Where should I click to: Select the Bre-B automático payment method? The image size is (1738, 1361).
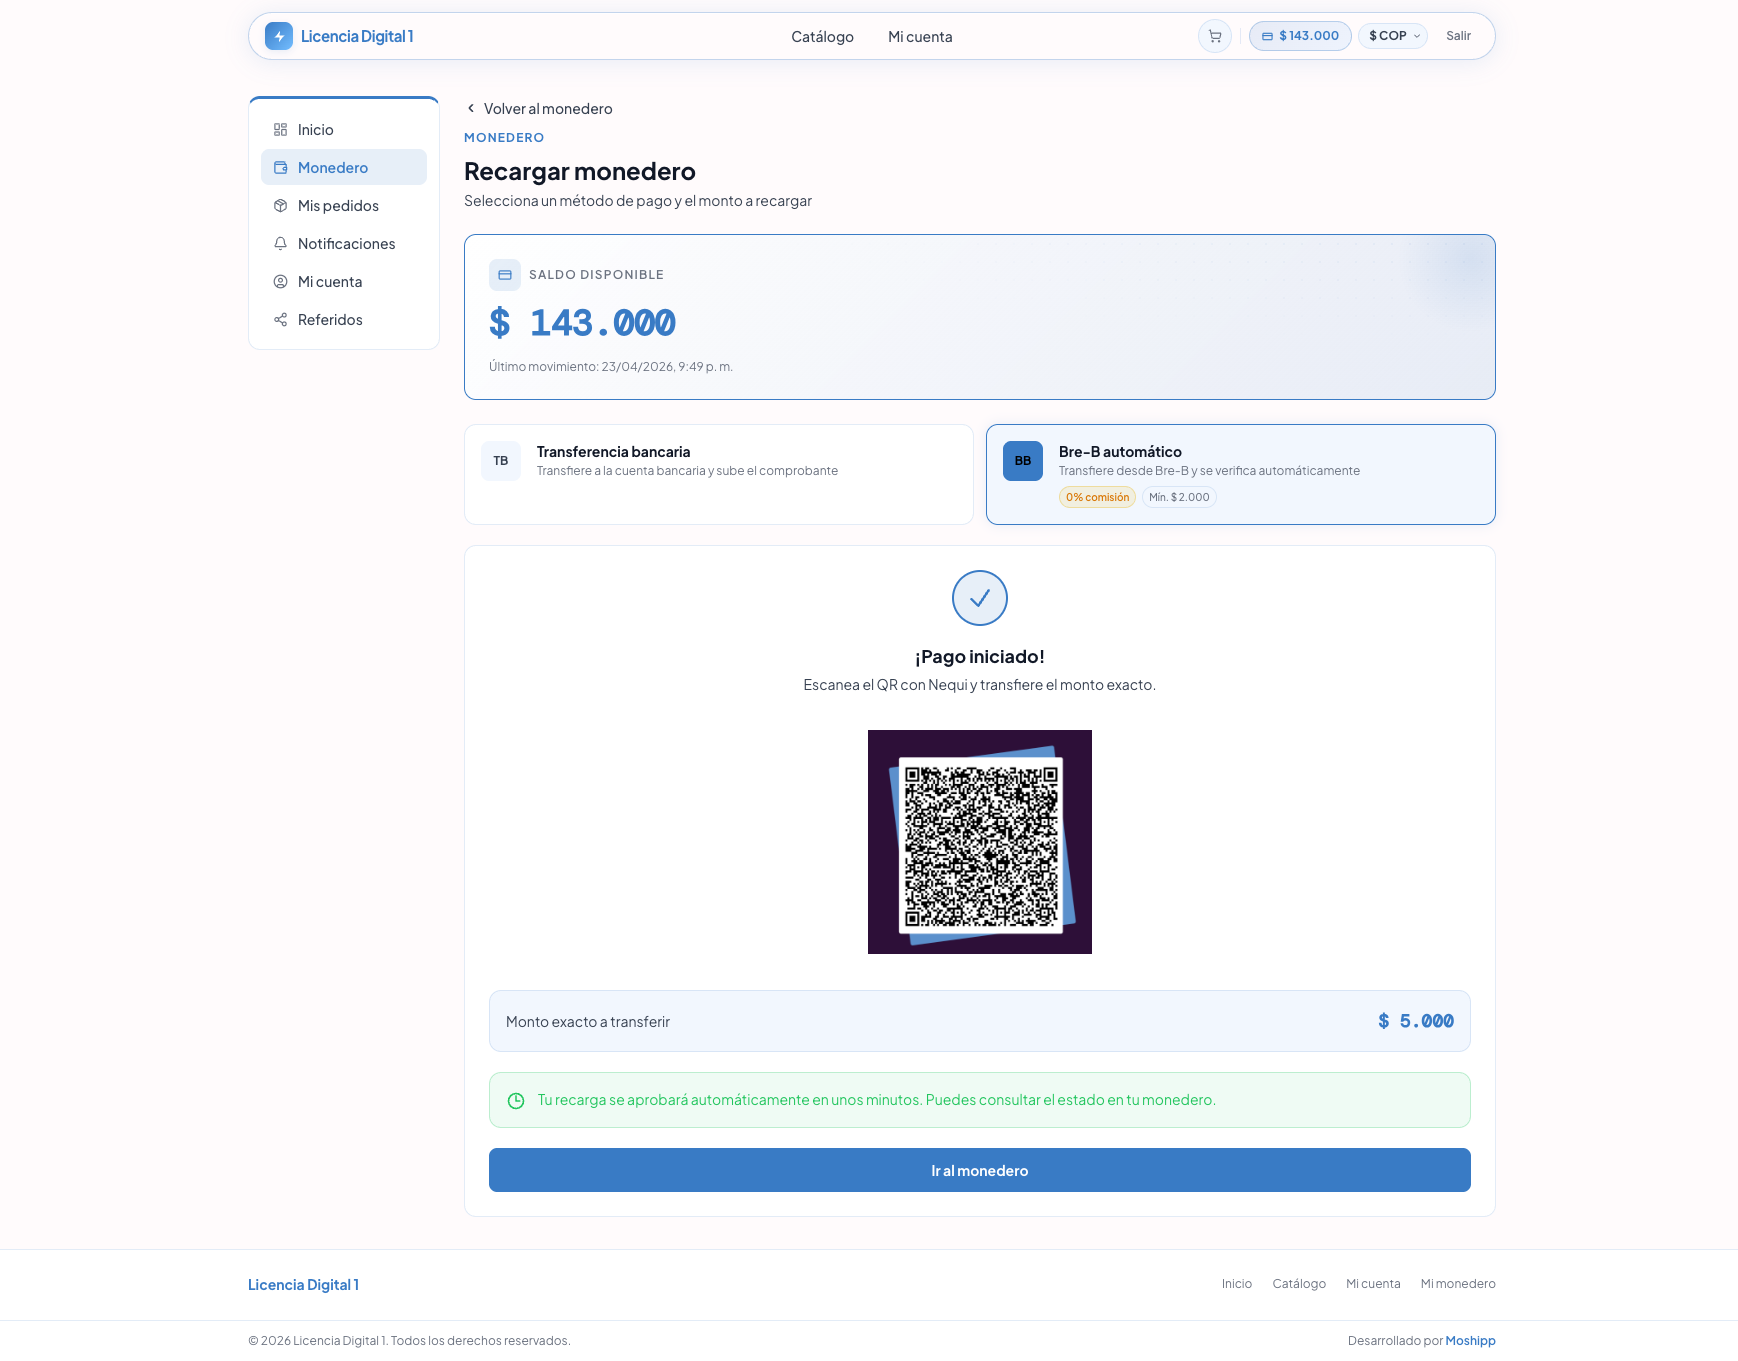tap(1240, 474)
